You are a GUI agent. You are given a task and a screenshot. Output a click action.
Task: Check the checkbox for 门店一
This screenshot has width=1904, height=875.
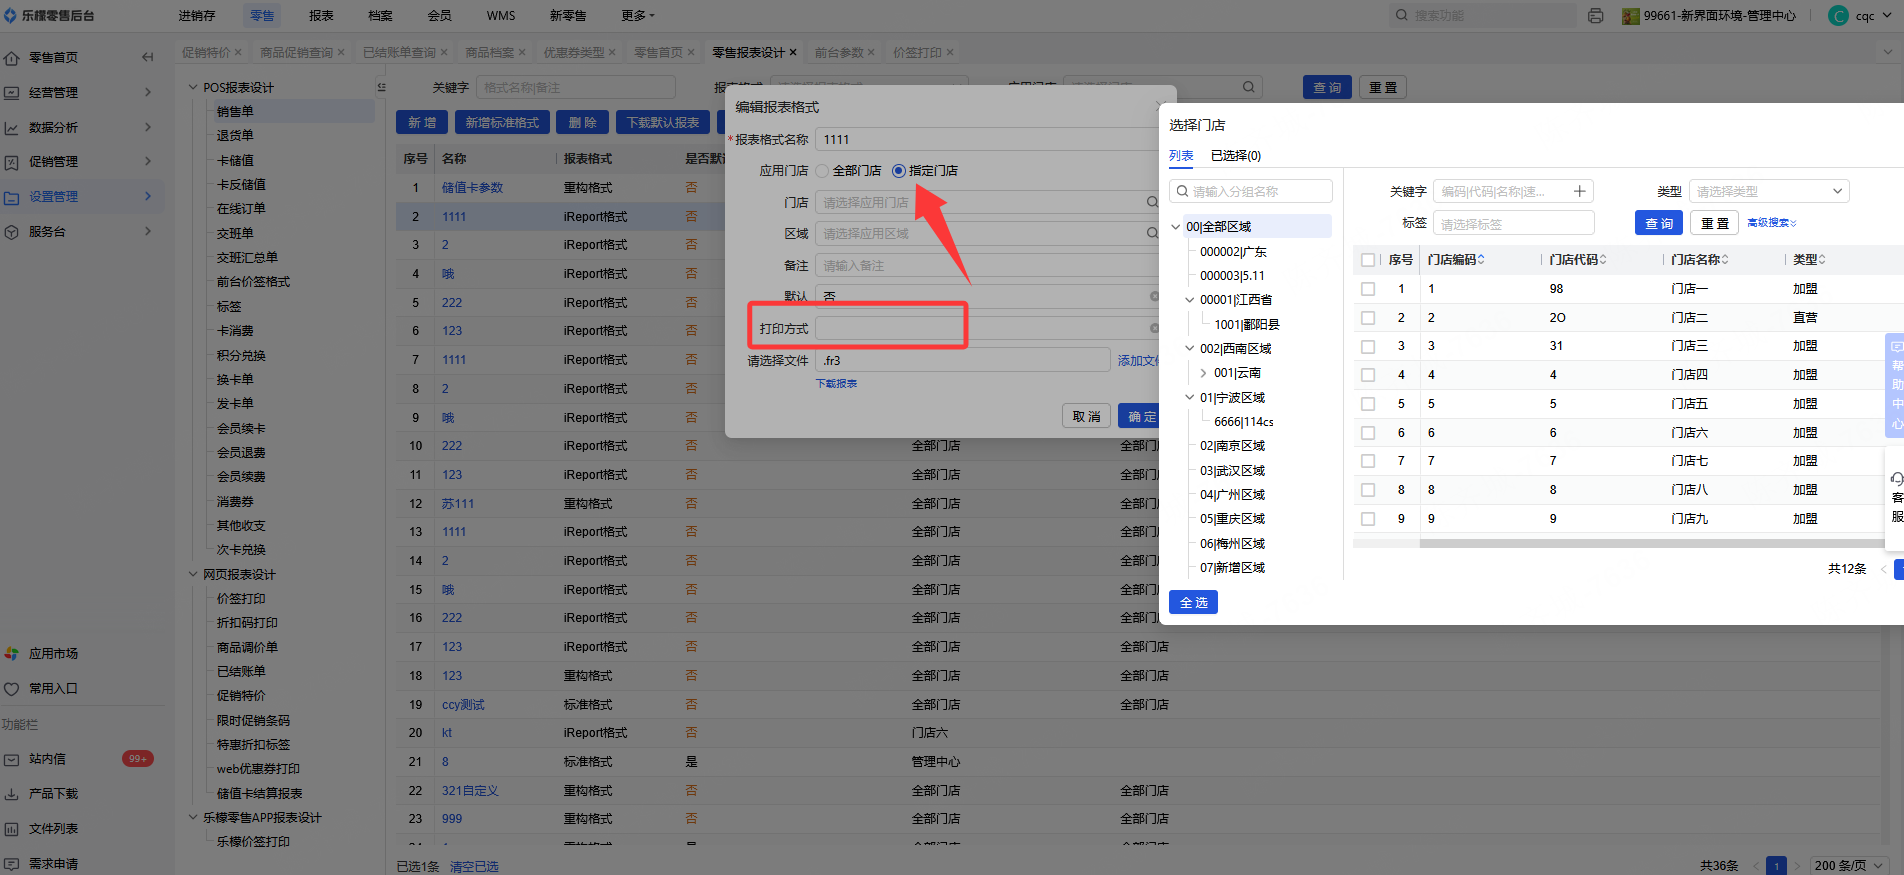click(1368, 289)
